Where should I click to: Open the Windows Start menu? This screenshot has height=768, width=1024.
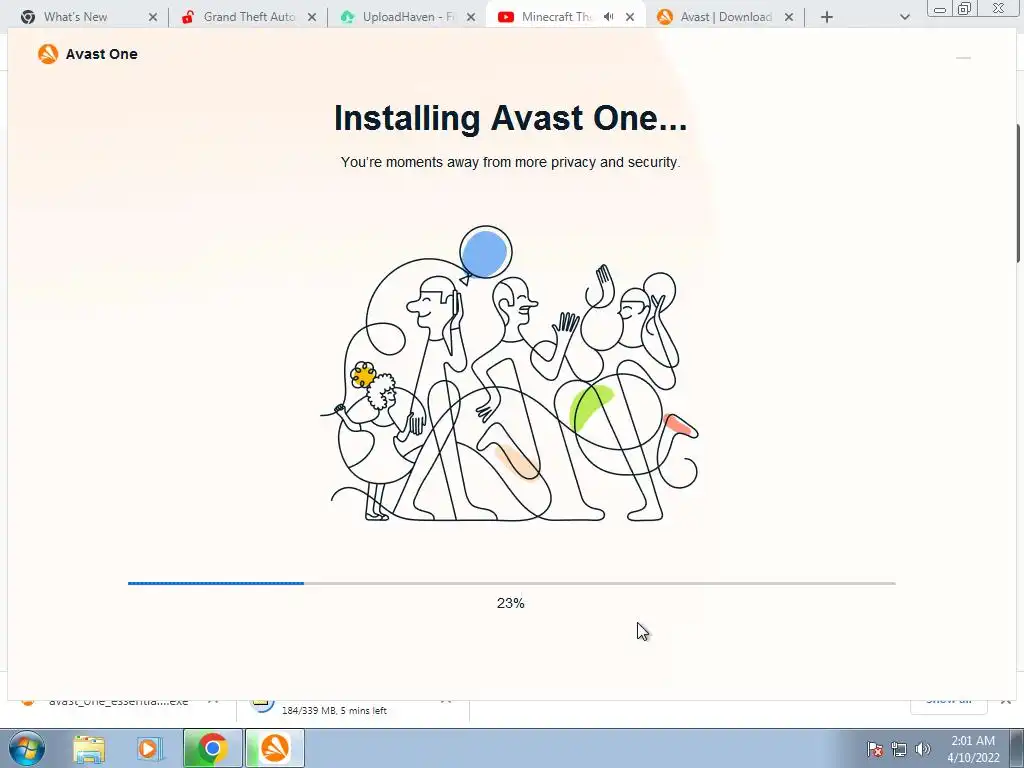pos(27,748)
